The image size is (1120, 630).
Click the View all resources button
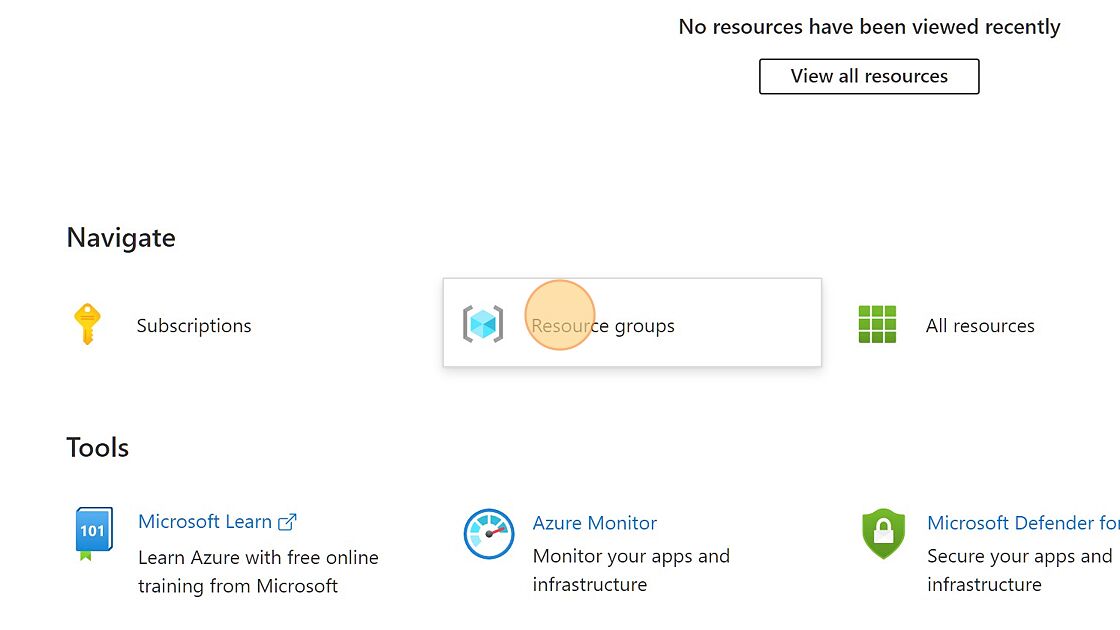pos(869,76)
